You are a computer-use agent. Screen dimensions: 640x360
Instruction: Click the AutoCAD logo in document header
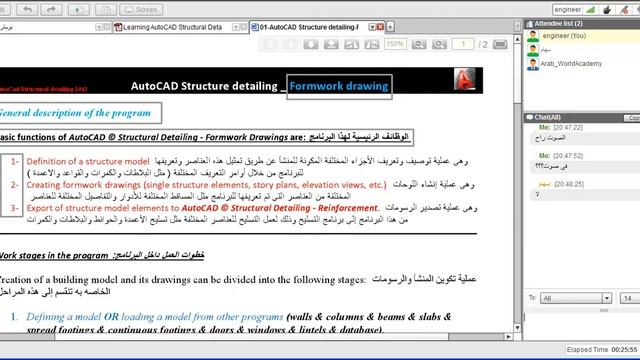point(464,79)
